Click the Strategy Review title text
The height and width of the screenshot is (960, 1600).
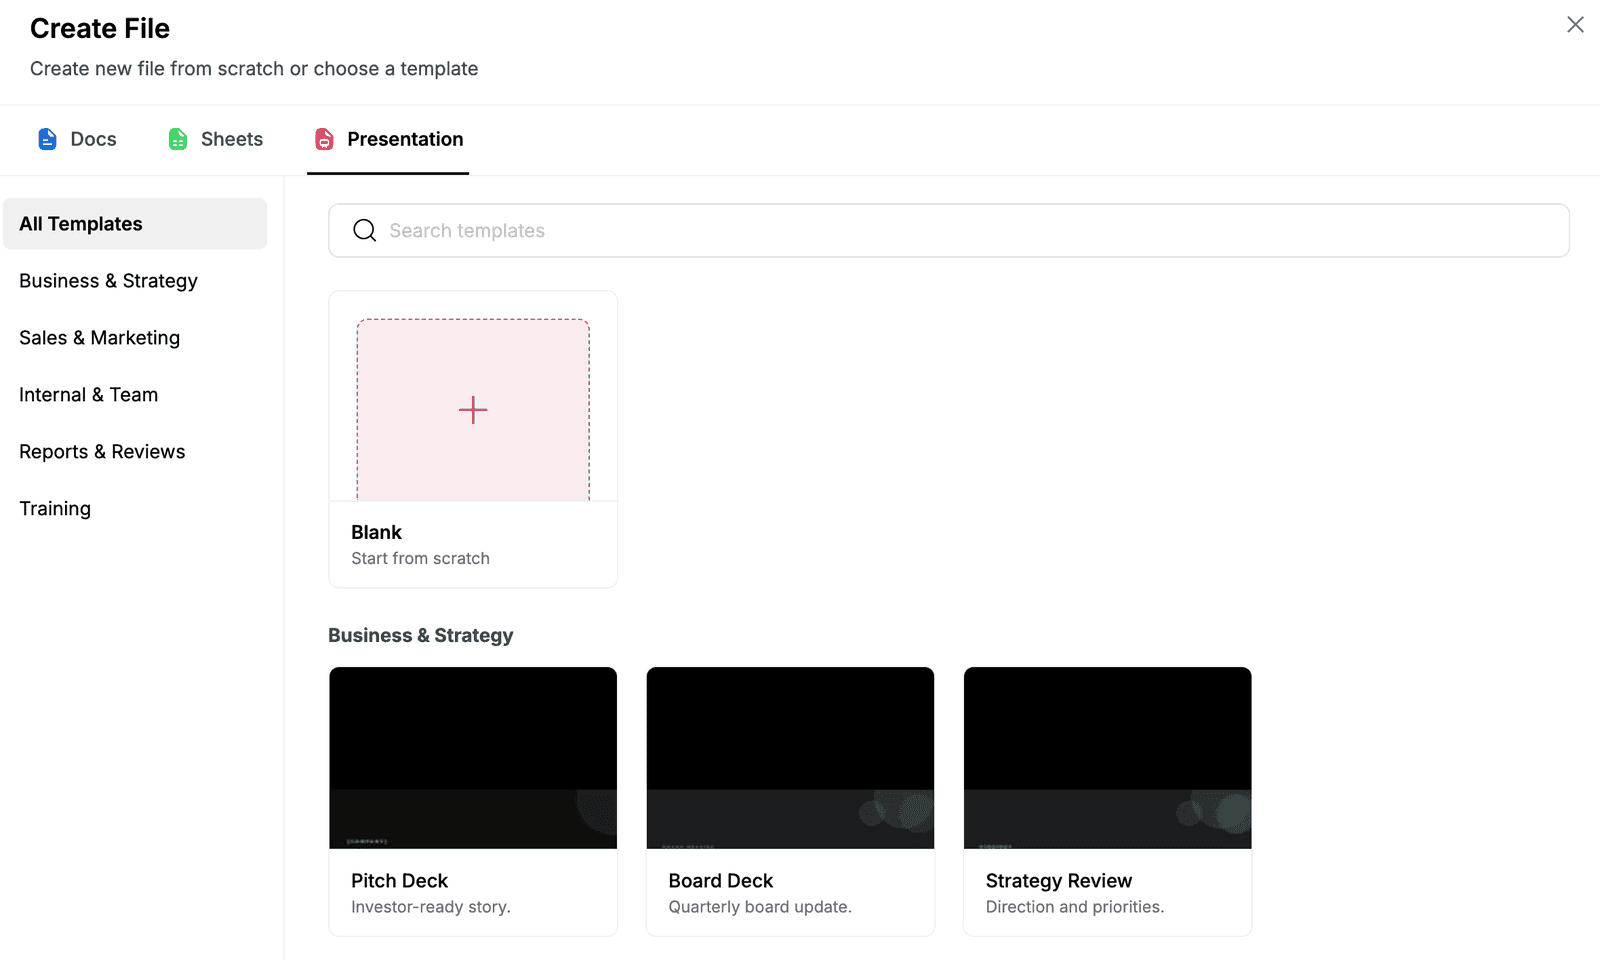(1059, 881)
